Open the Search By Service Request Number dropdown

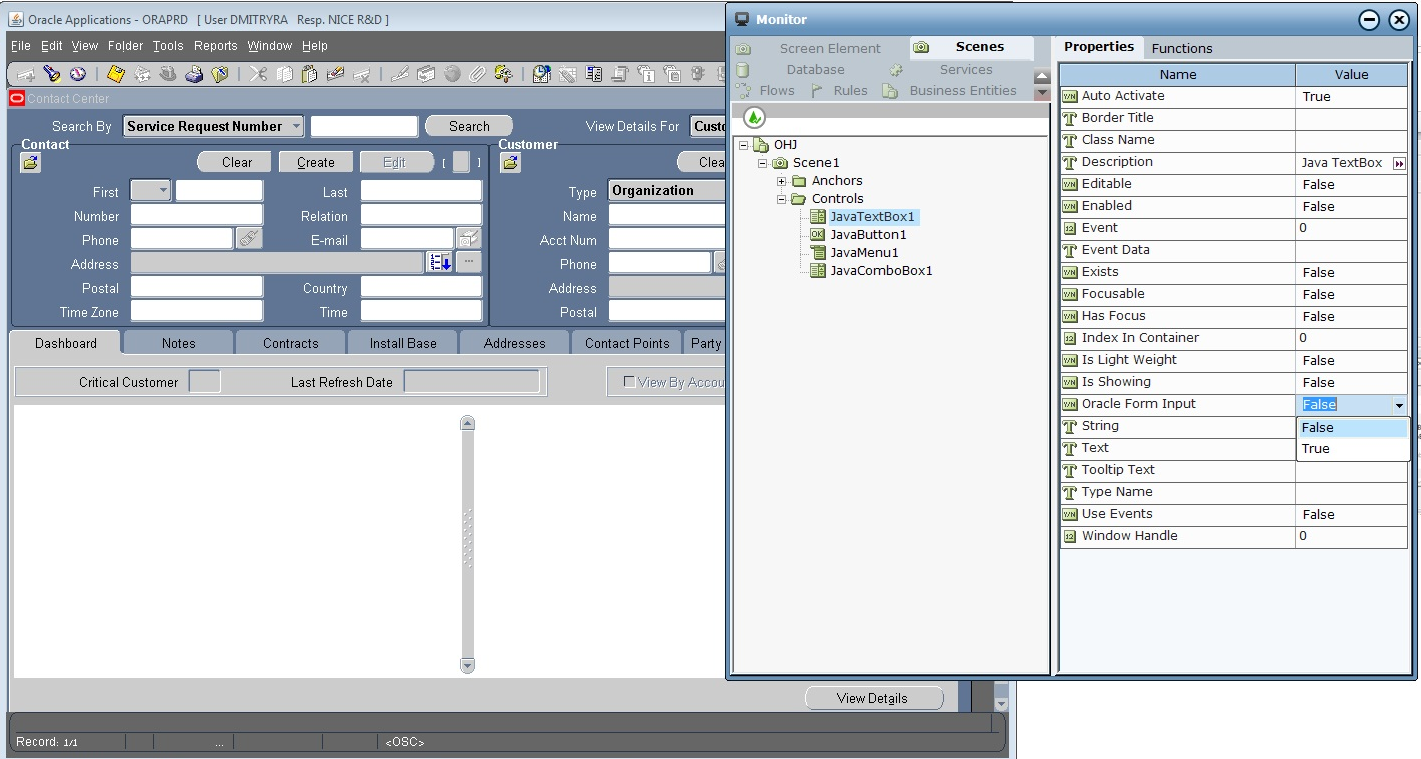click(213, 126)
